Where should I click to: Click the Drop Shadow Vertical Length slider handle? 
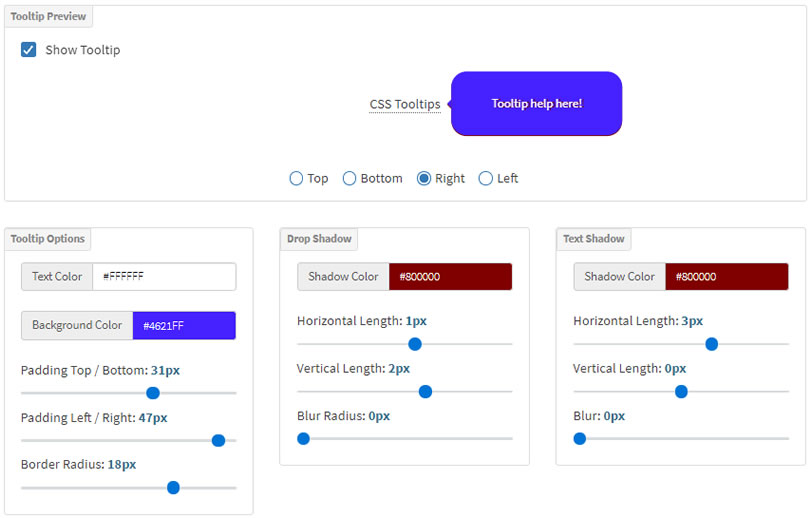(x=425, y=391)
